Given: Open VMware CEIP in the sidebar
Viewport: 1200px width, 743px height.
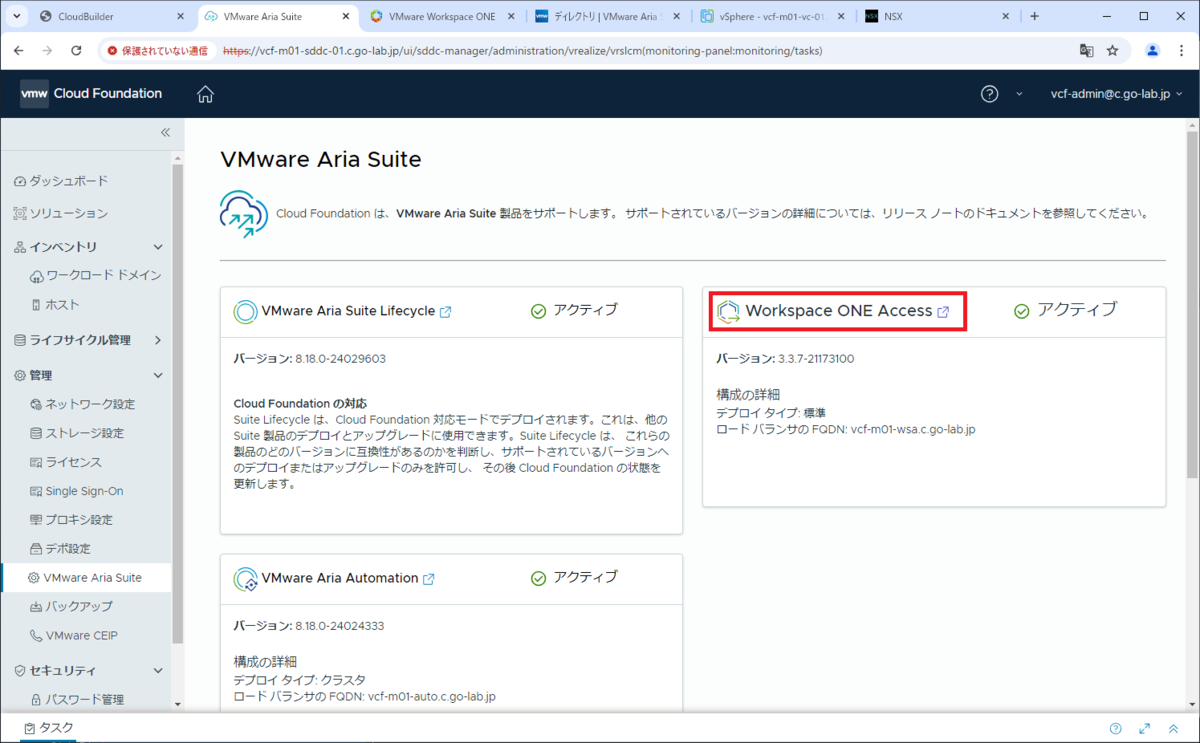Looking at the screenshot, I should click(75, 635).
